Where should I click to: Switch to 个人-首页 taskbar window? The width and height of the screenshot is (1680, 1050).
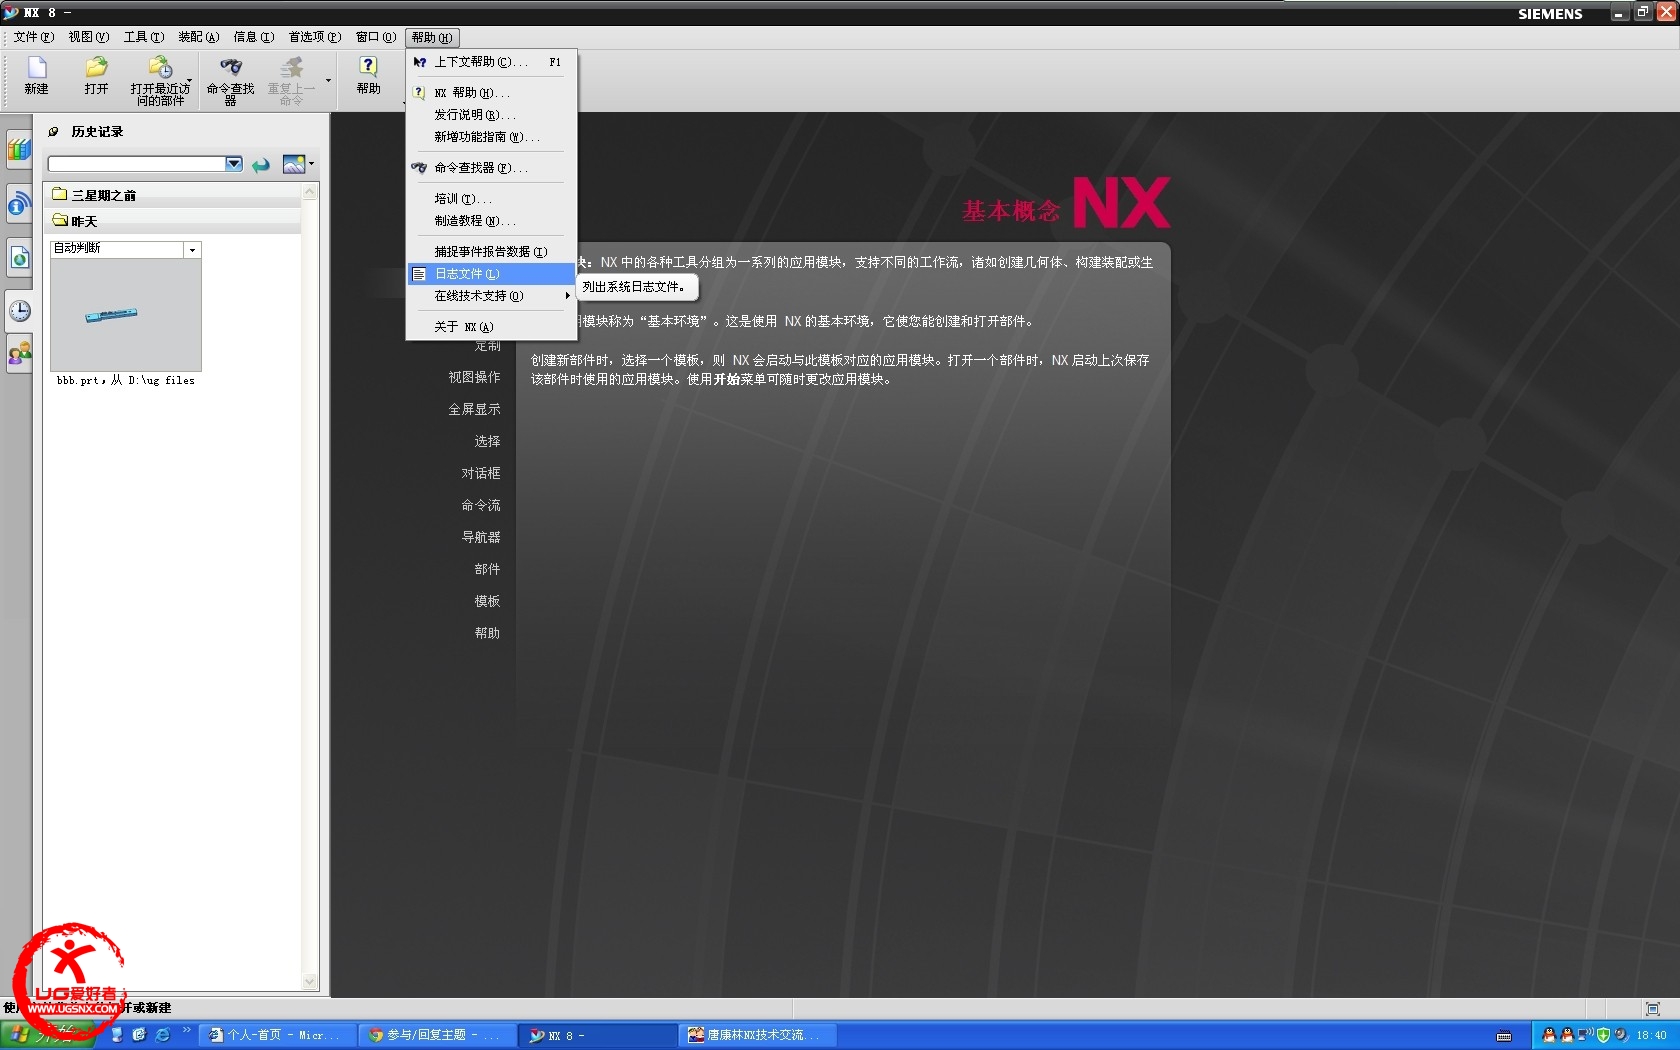(276, 1035)
